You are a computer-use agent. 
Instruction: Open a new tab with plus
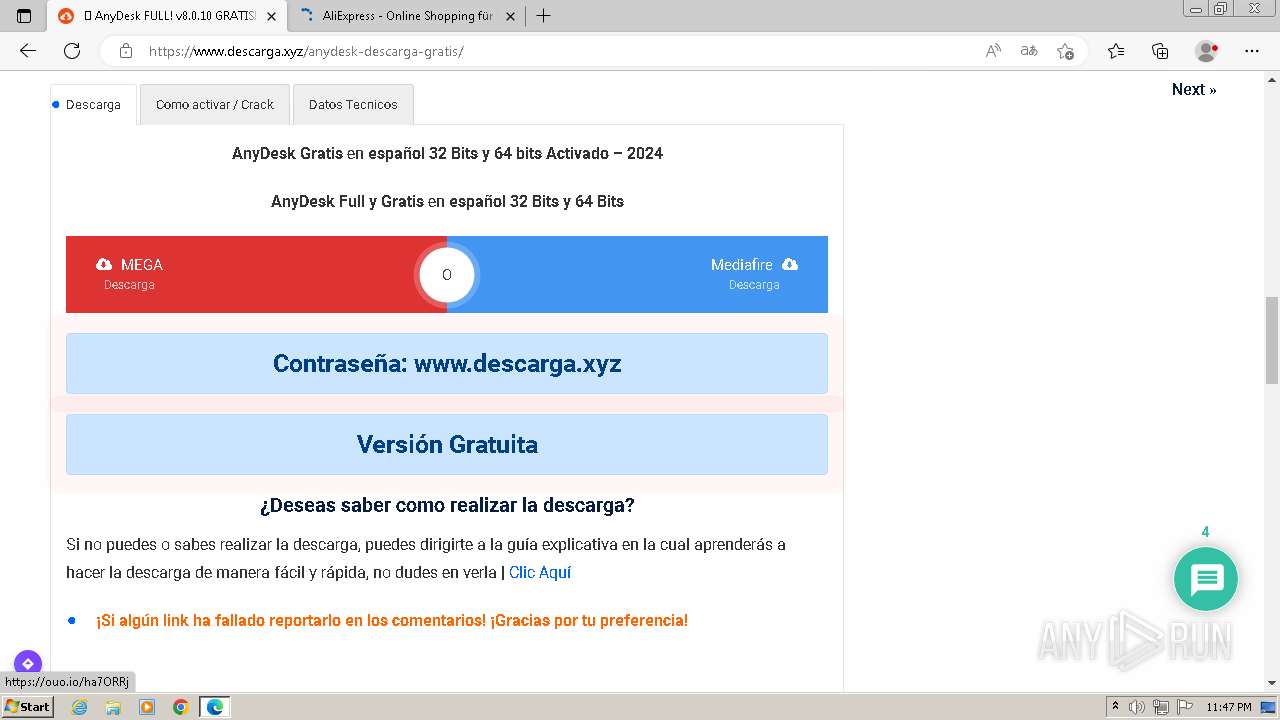(543, 16)
